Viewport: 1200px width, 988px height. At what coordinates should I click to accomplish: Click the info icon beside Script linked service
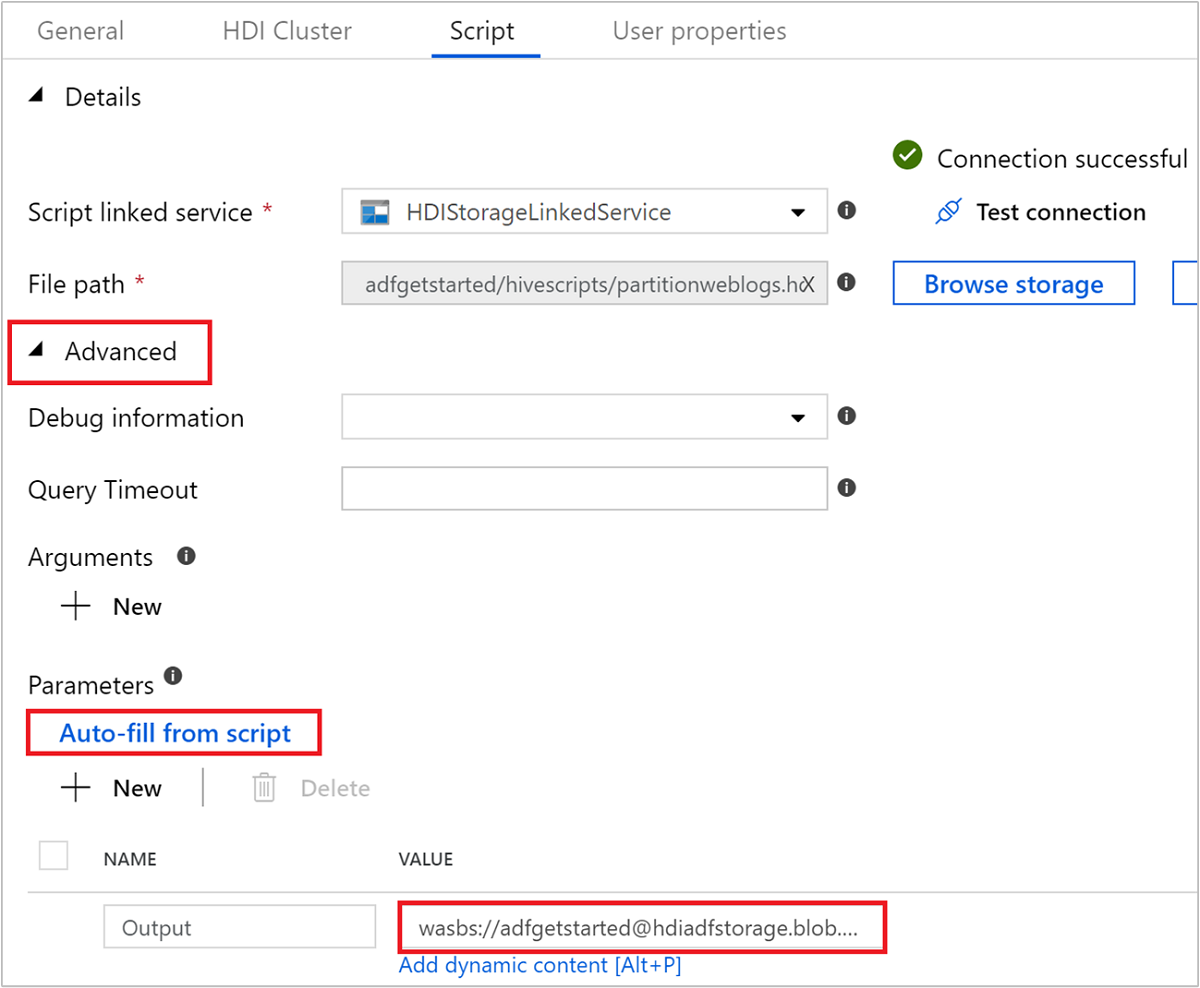(x=845, y=211)
